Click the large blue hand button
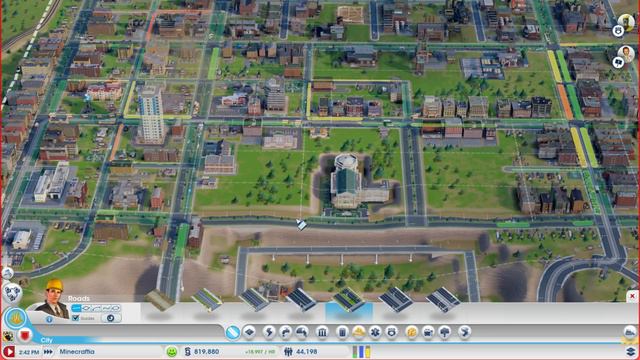This screenshot has width=640, height=360. coord(16,319)
